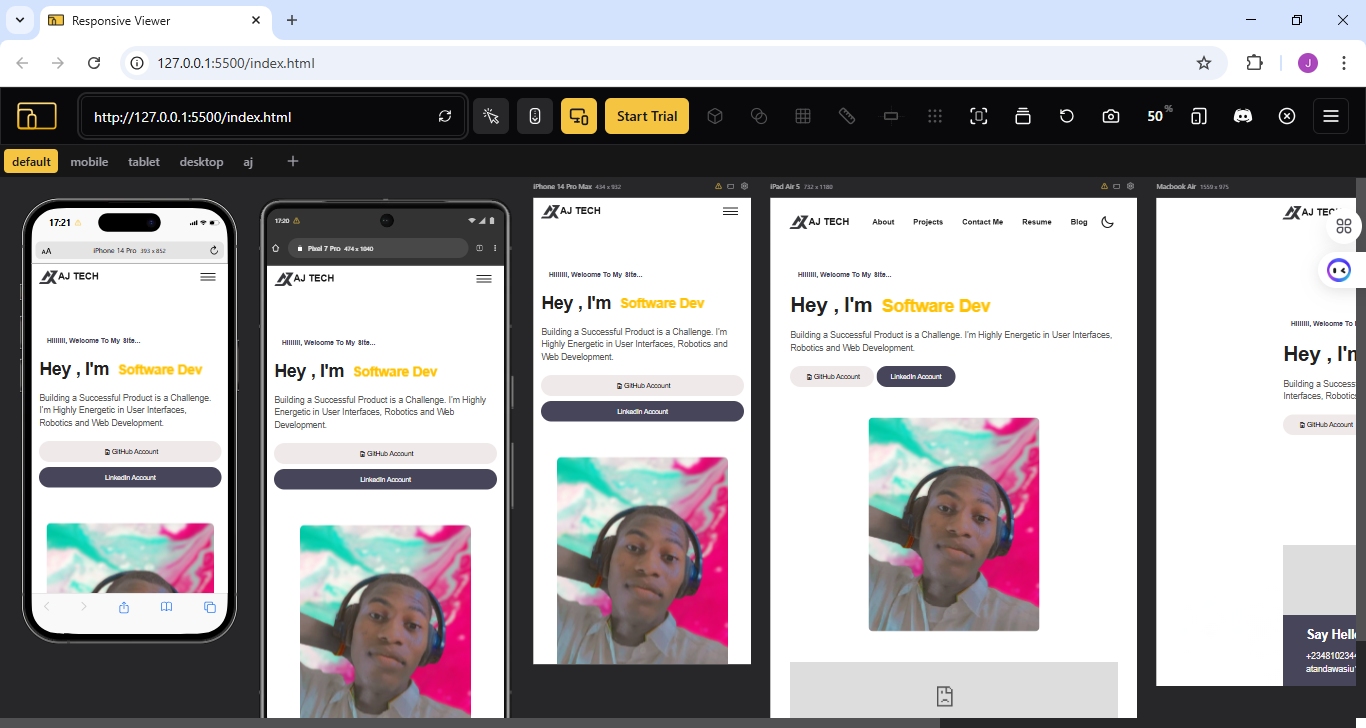The image size is (1366, 728).
Task: Click the device rotate orientation icon
Action: click(1199, 116)
